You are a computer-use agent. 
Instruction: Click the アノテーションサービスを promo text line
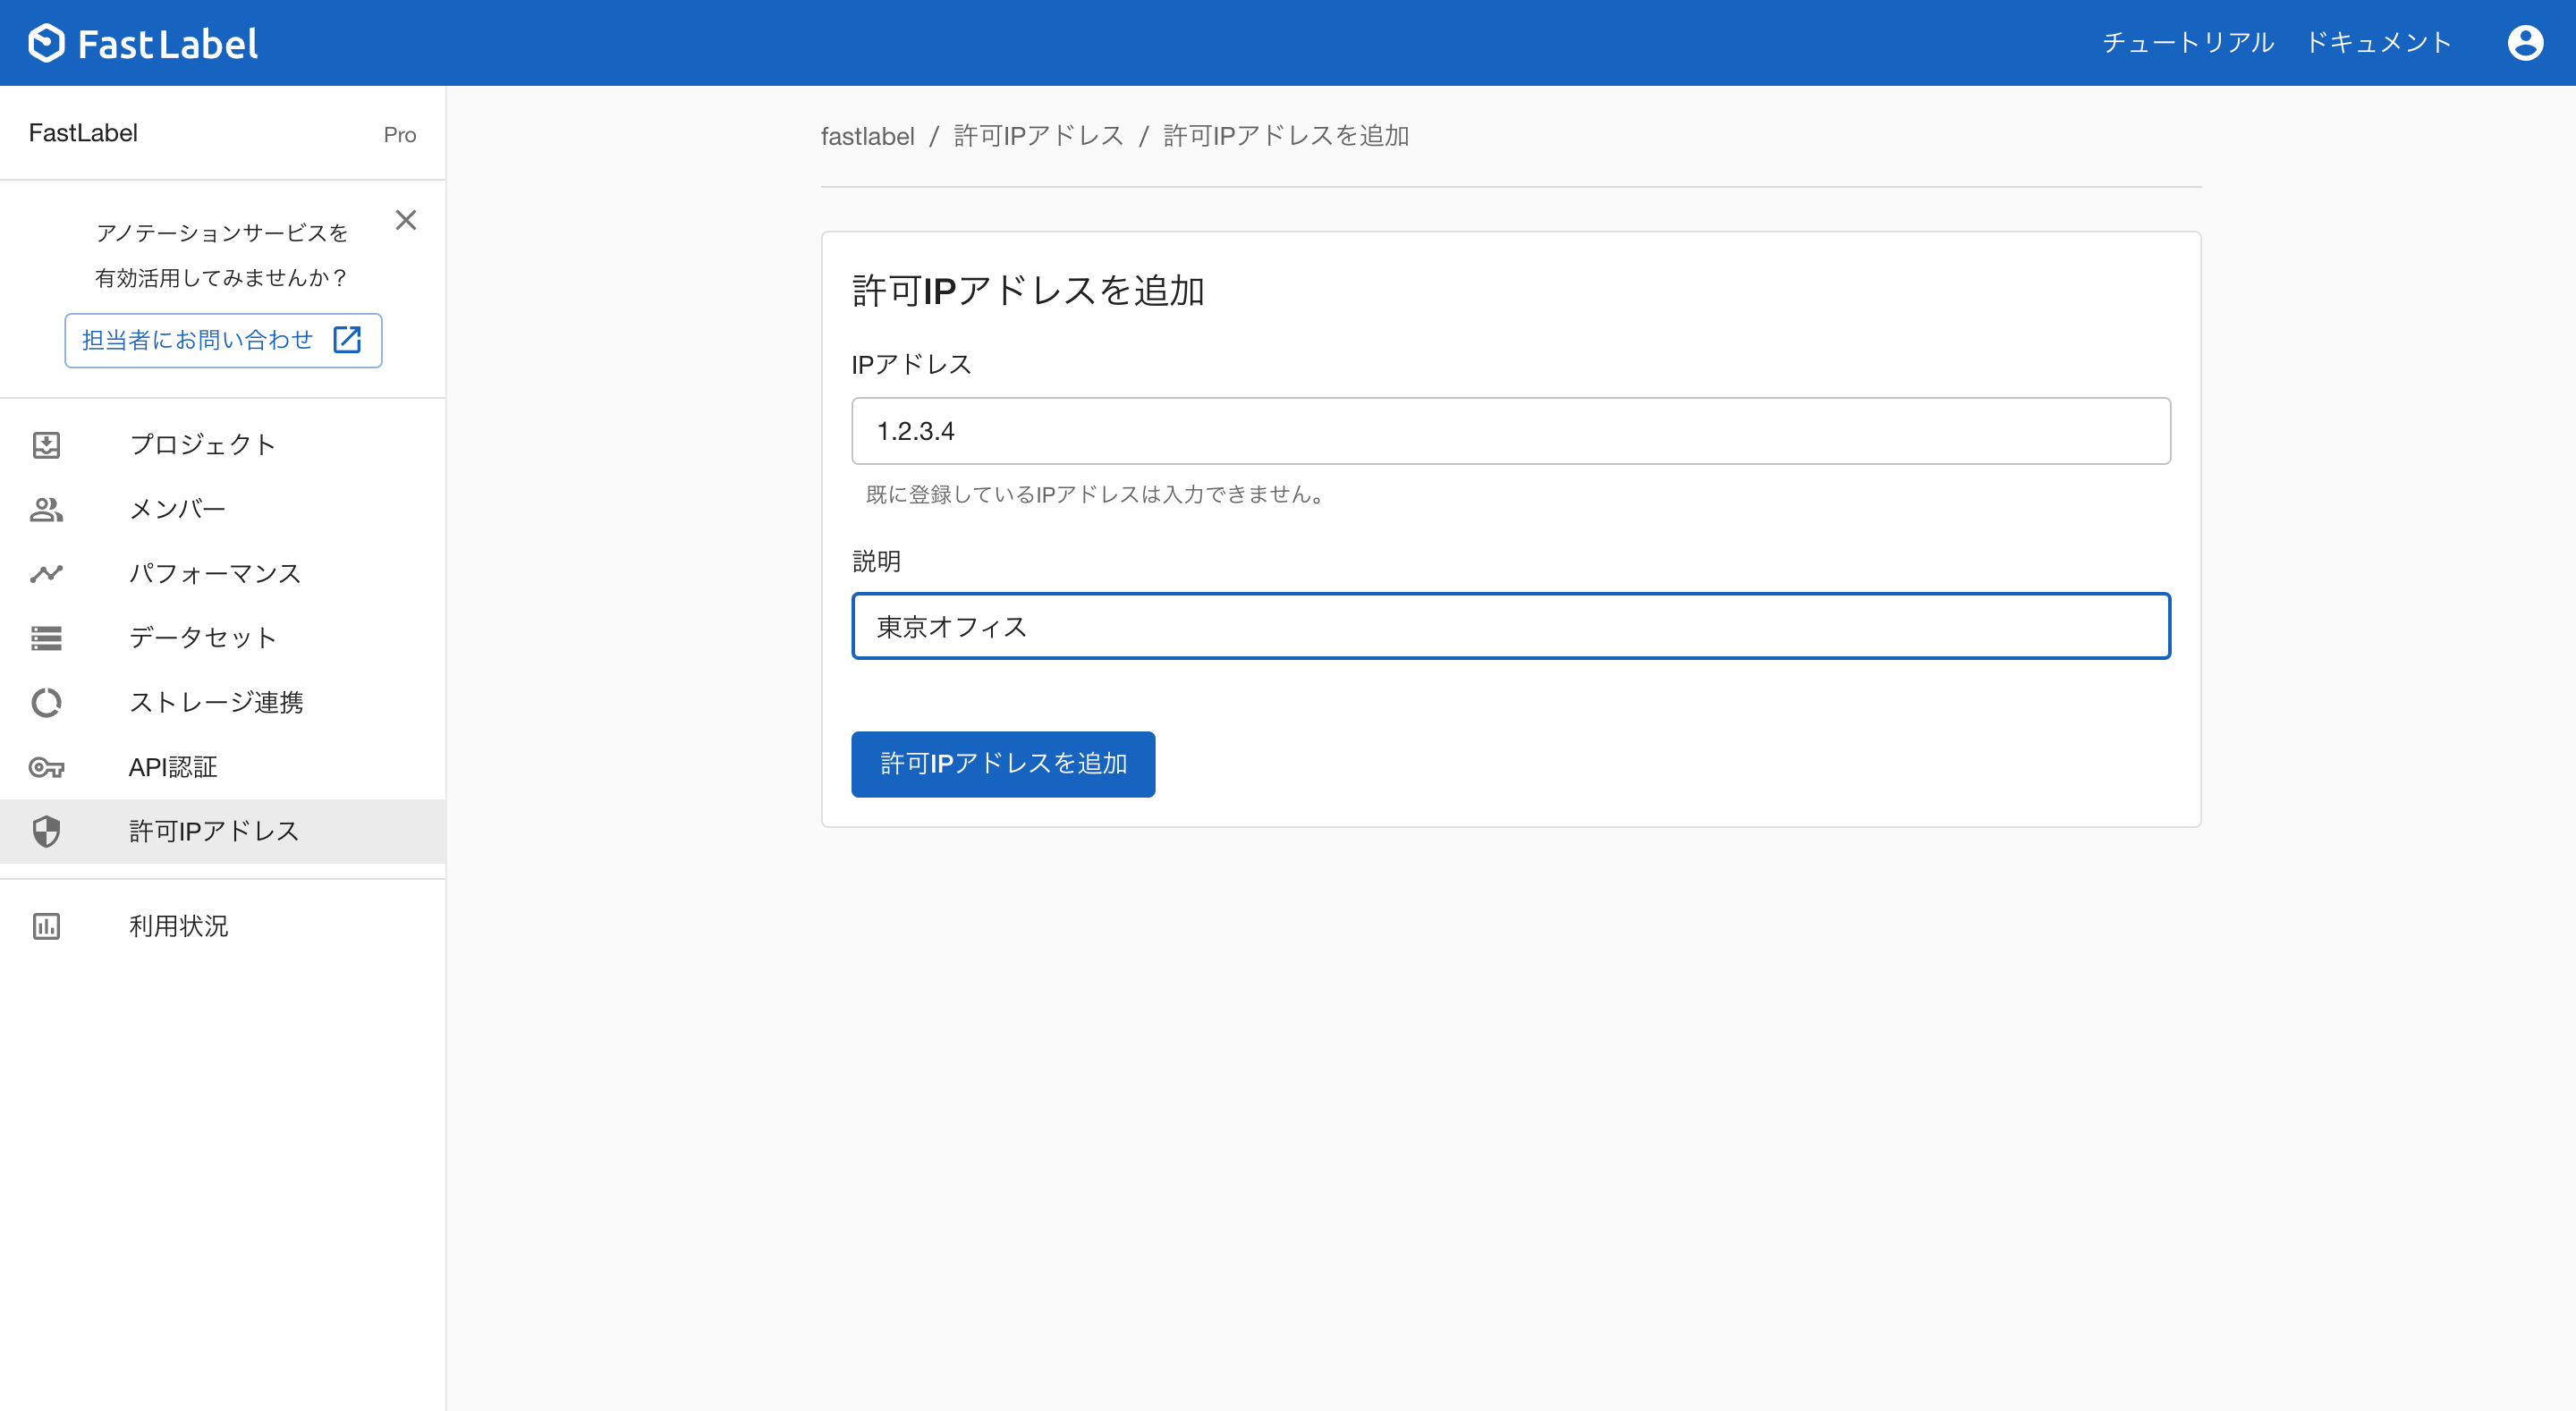(x=222, y=233)
